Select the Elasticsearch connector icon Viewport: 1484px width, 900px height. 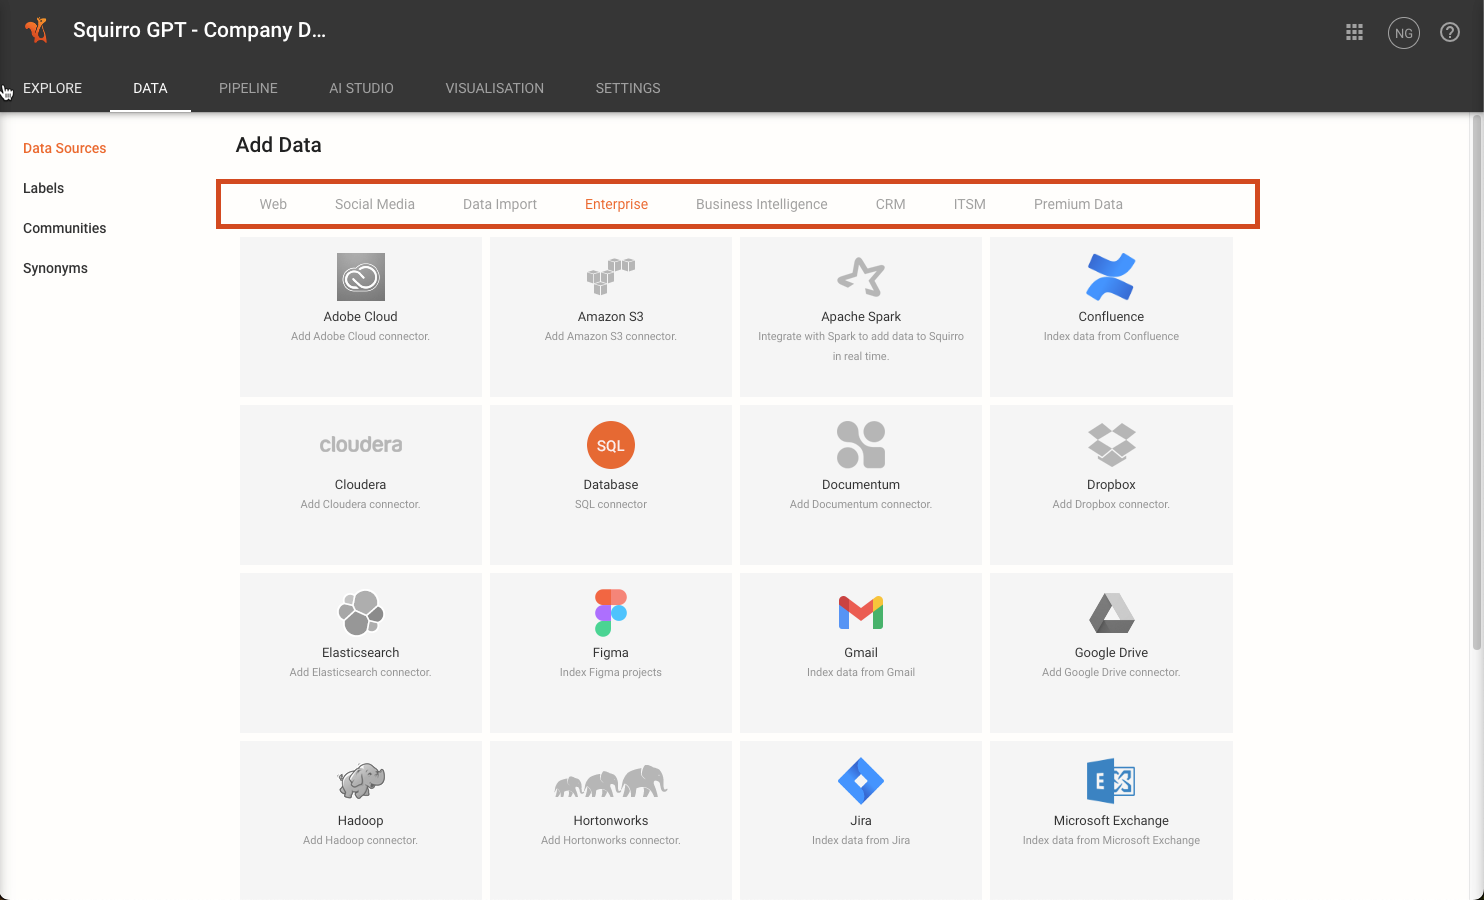pyautogui.click(x=361, y=613)
